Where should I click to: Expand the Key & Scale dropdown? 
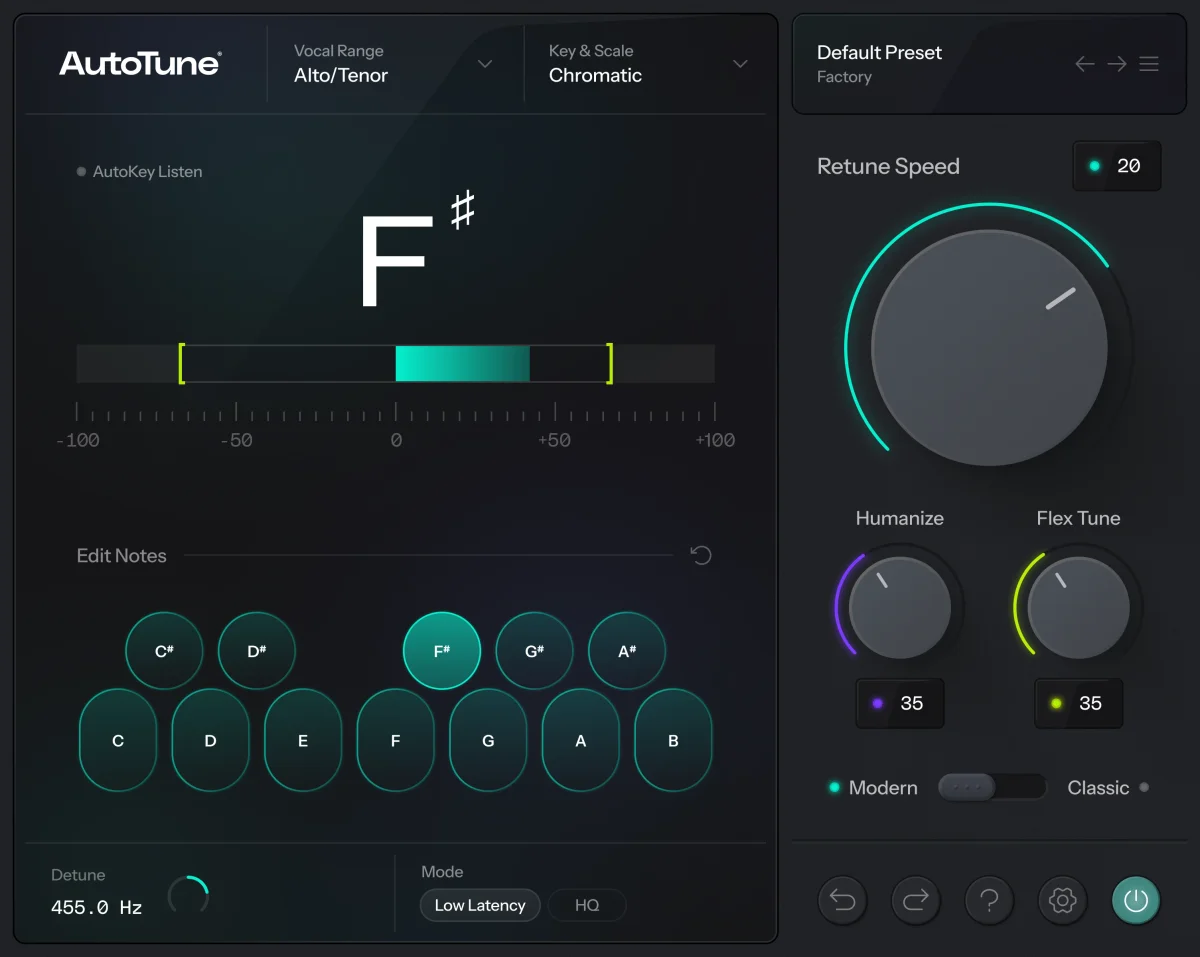648,64
